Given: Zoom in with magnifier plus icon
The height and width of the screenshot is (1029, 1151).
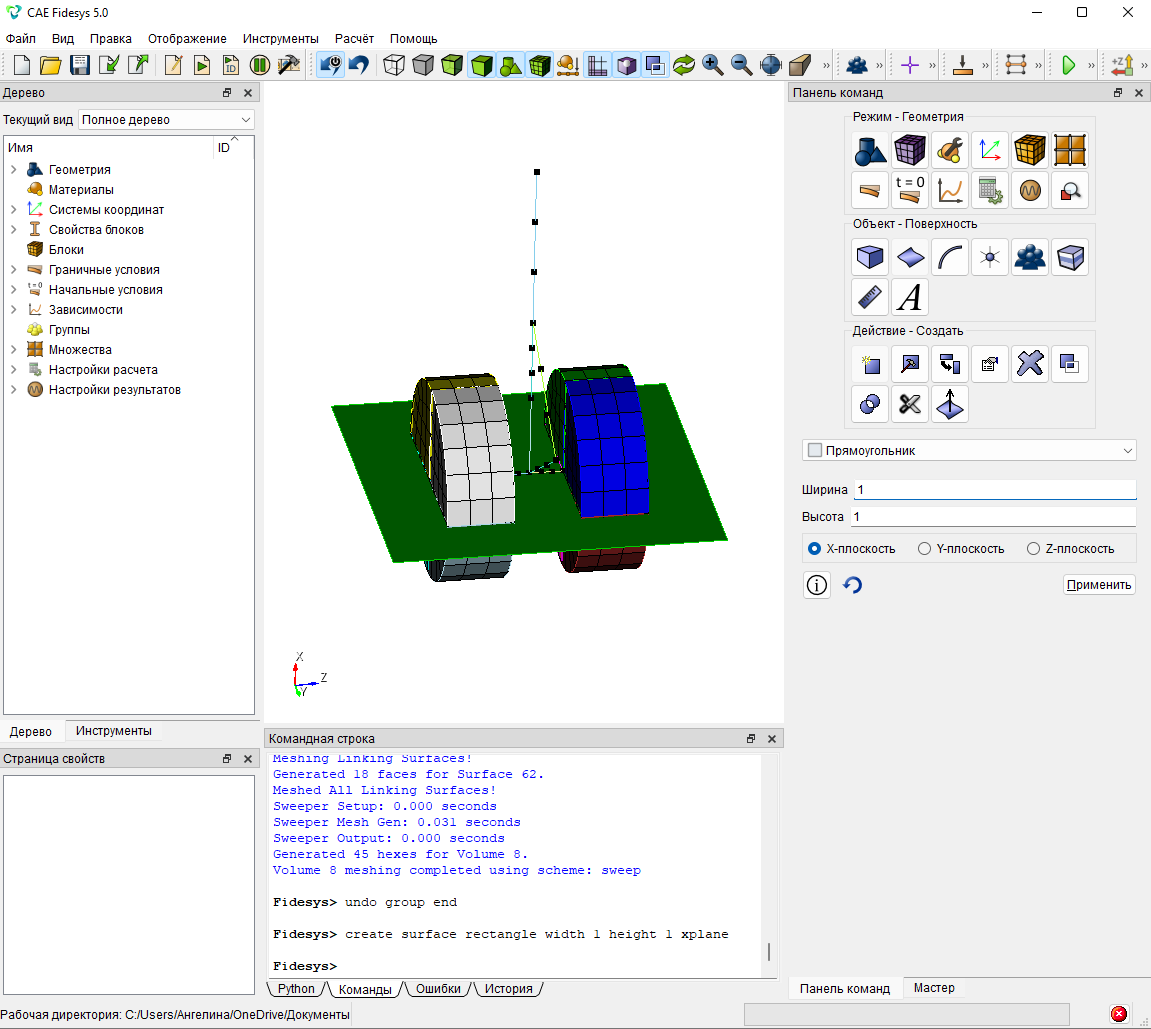Looking at the screenshot, I should point(713,65).
